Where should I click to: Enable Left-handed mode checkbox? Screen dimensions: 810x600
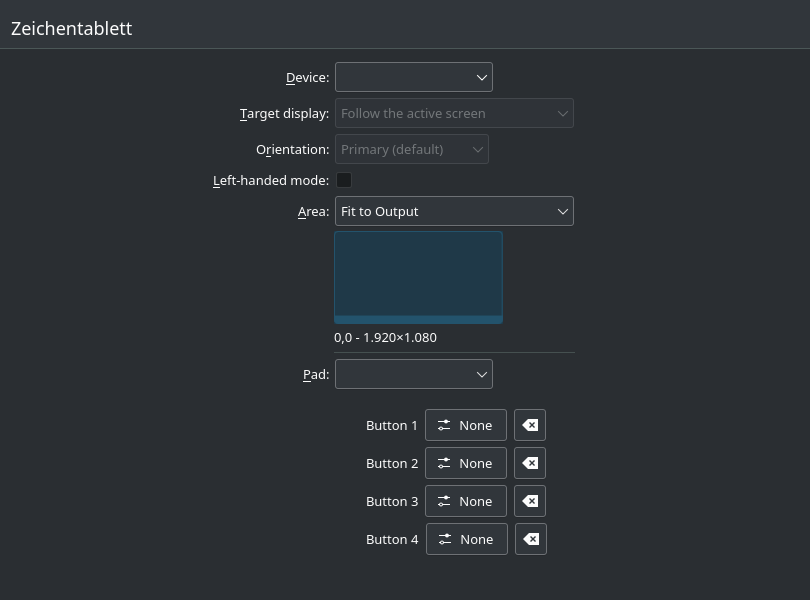point(344,180)
